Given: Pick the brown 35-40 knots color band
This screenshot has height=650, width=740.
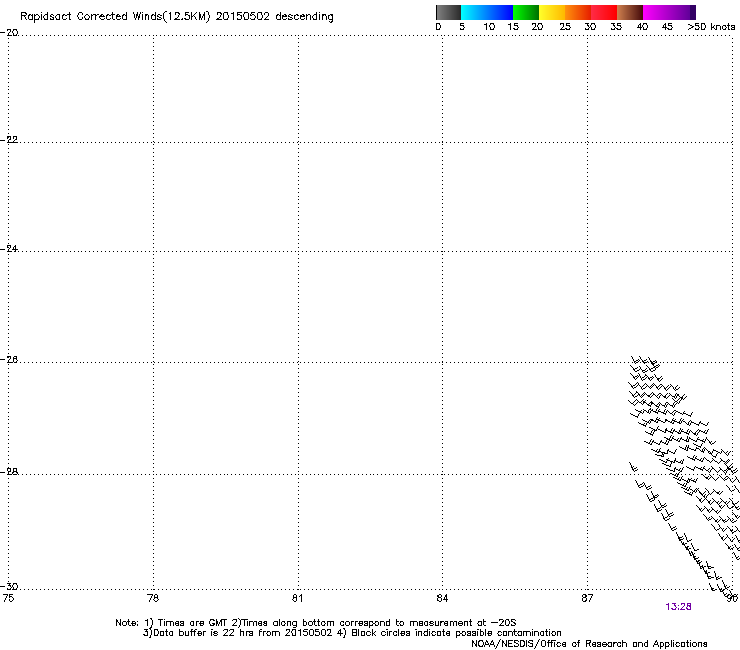Looking at the screenshot, I should (x=630, y=12).
